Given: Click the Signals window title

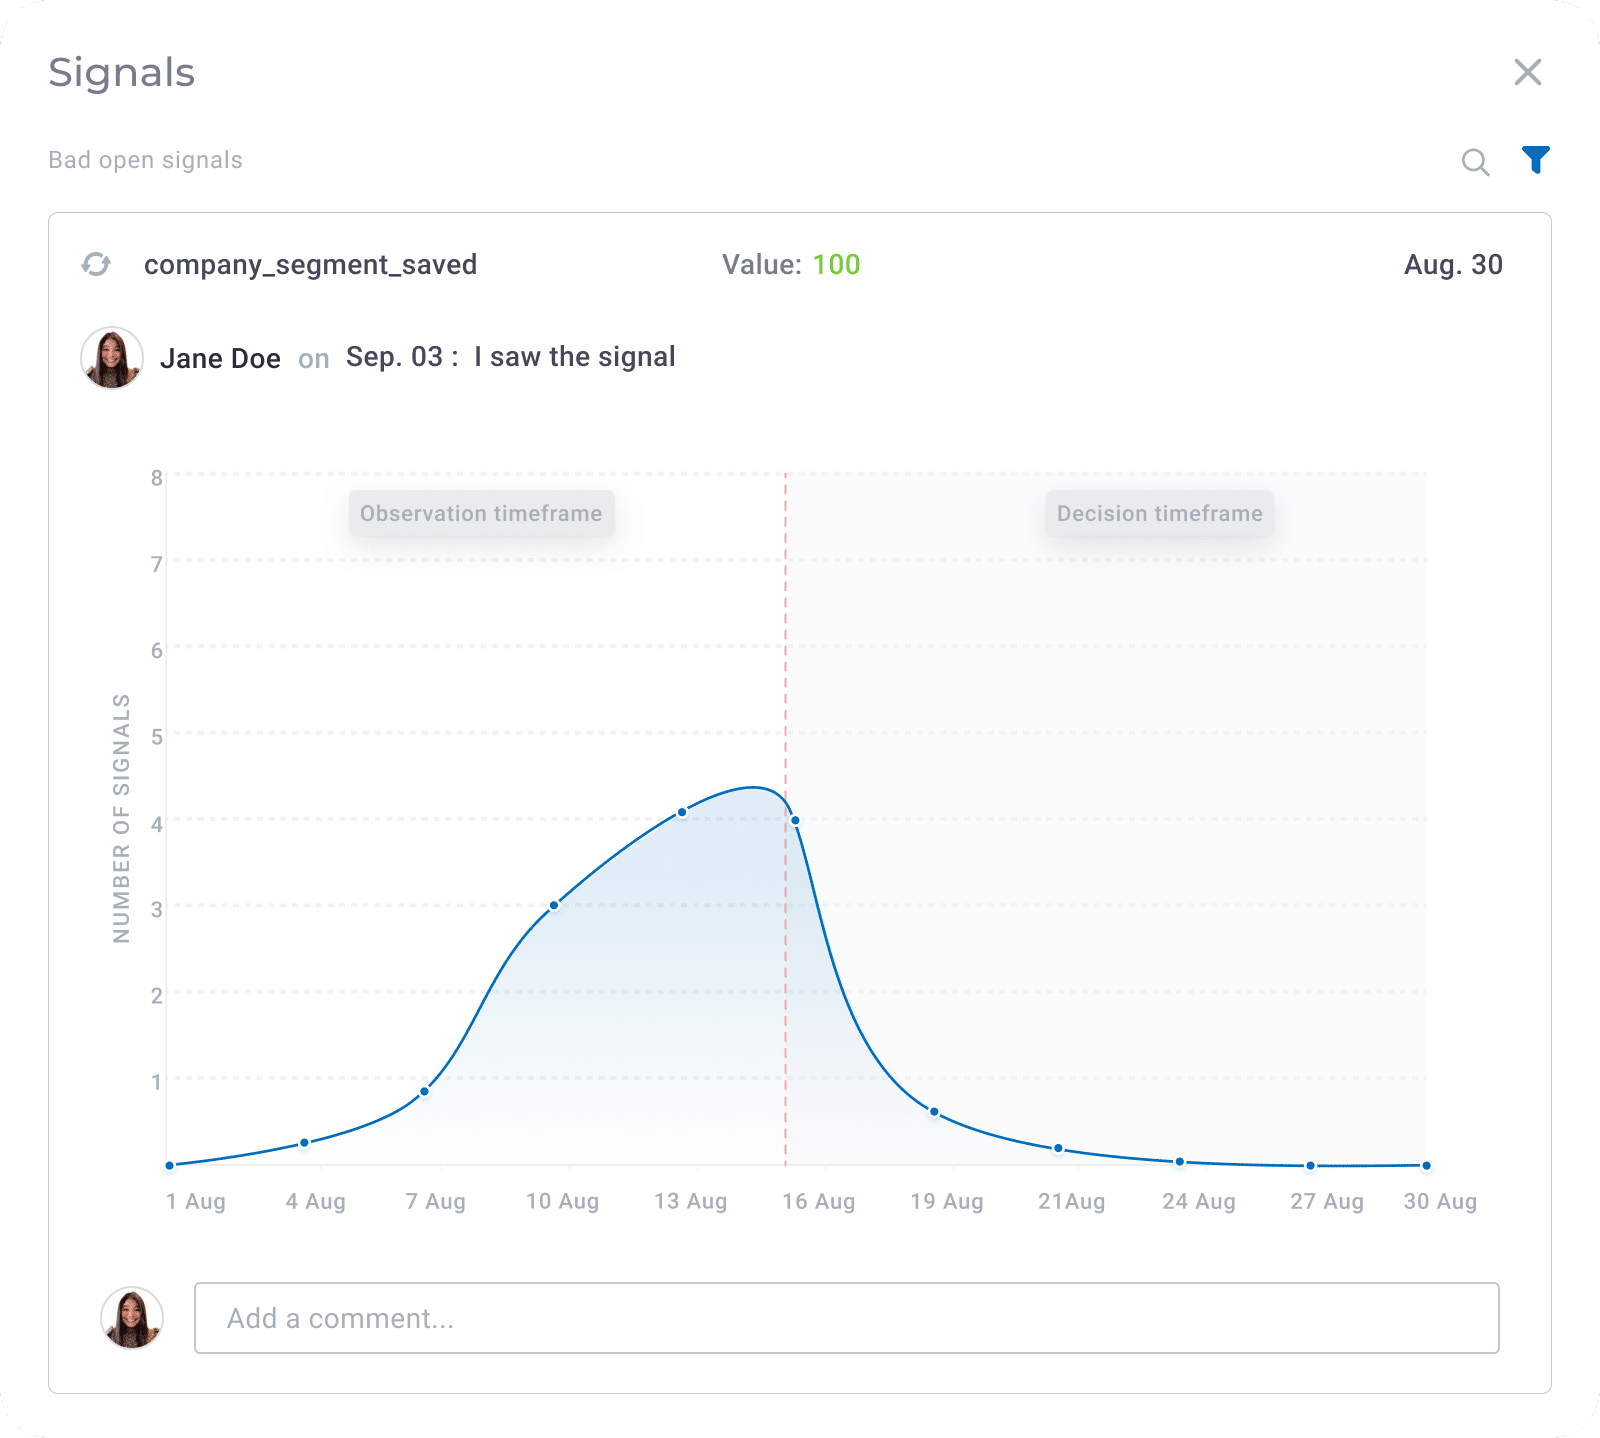Looking at the screenshot, I should point(121,72).
